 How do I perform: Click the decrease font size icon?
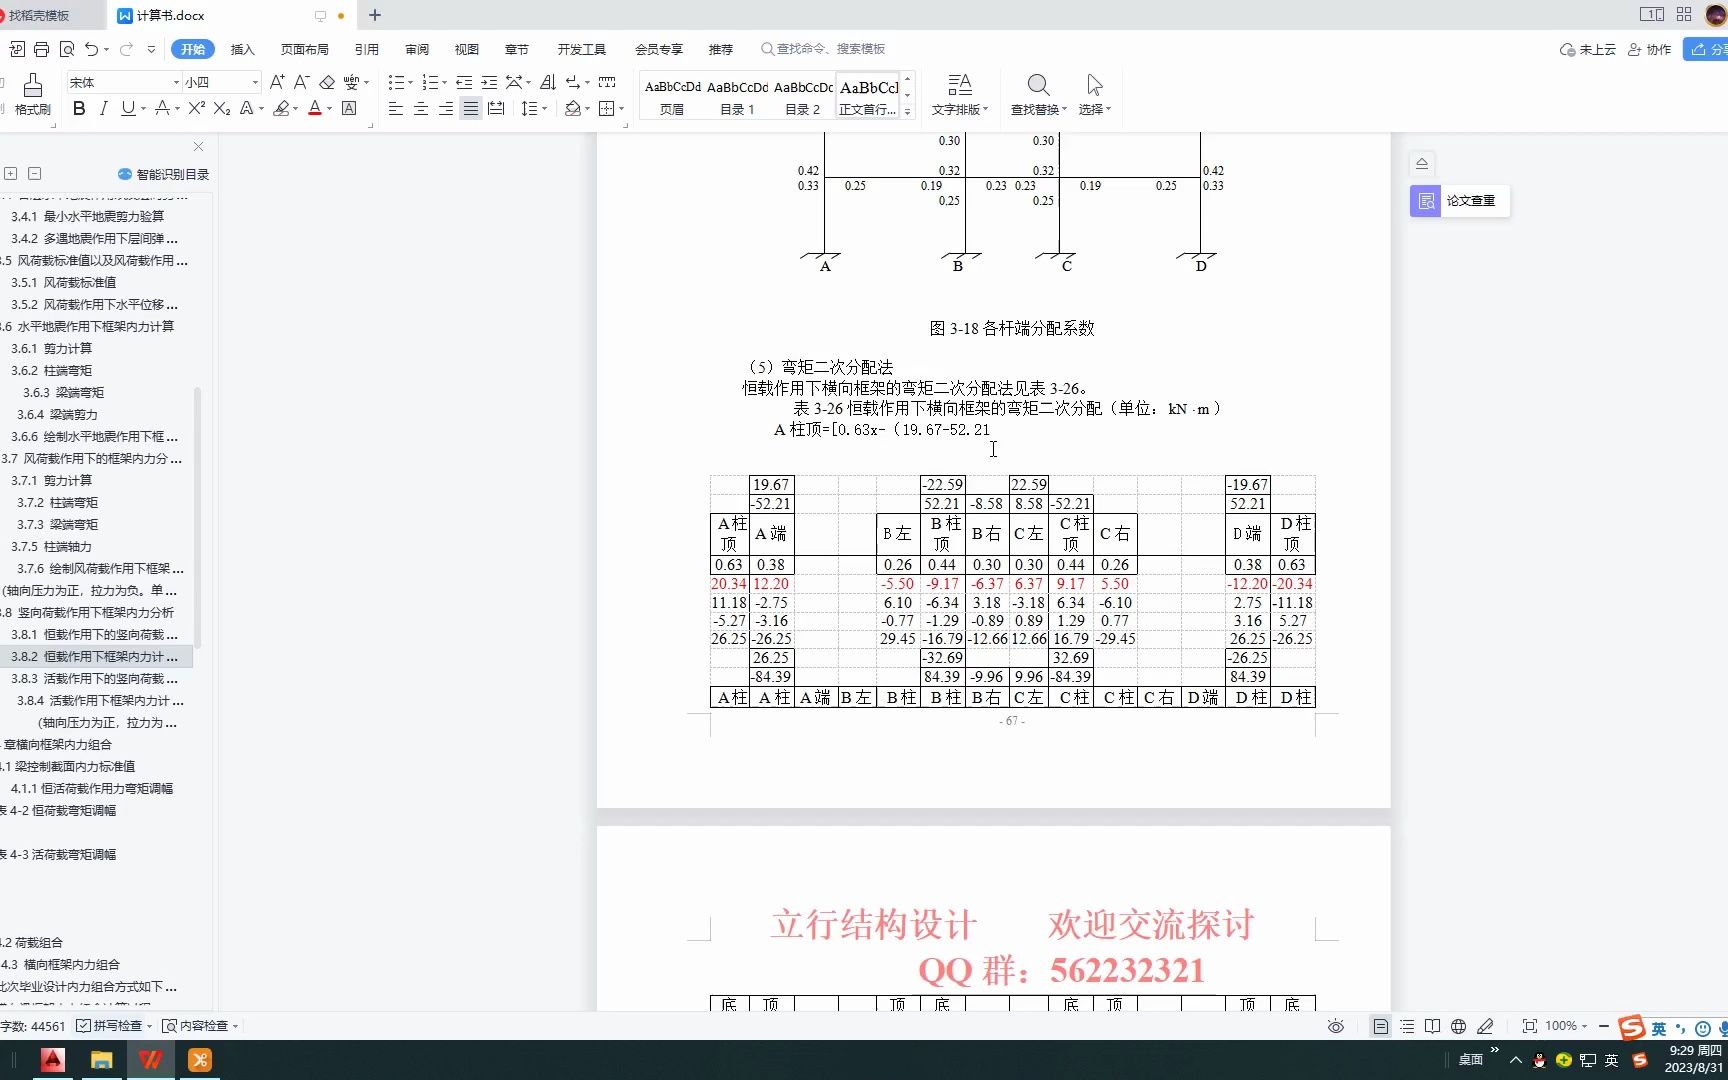[301, 82]
